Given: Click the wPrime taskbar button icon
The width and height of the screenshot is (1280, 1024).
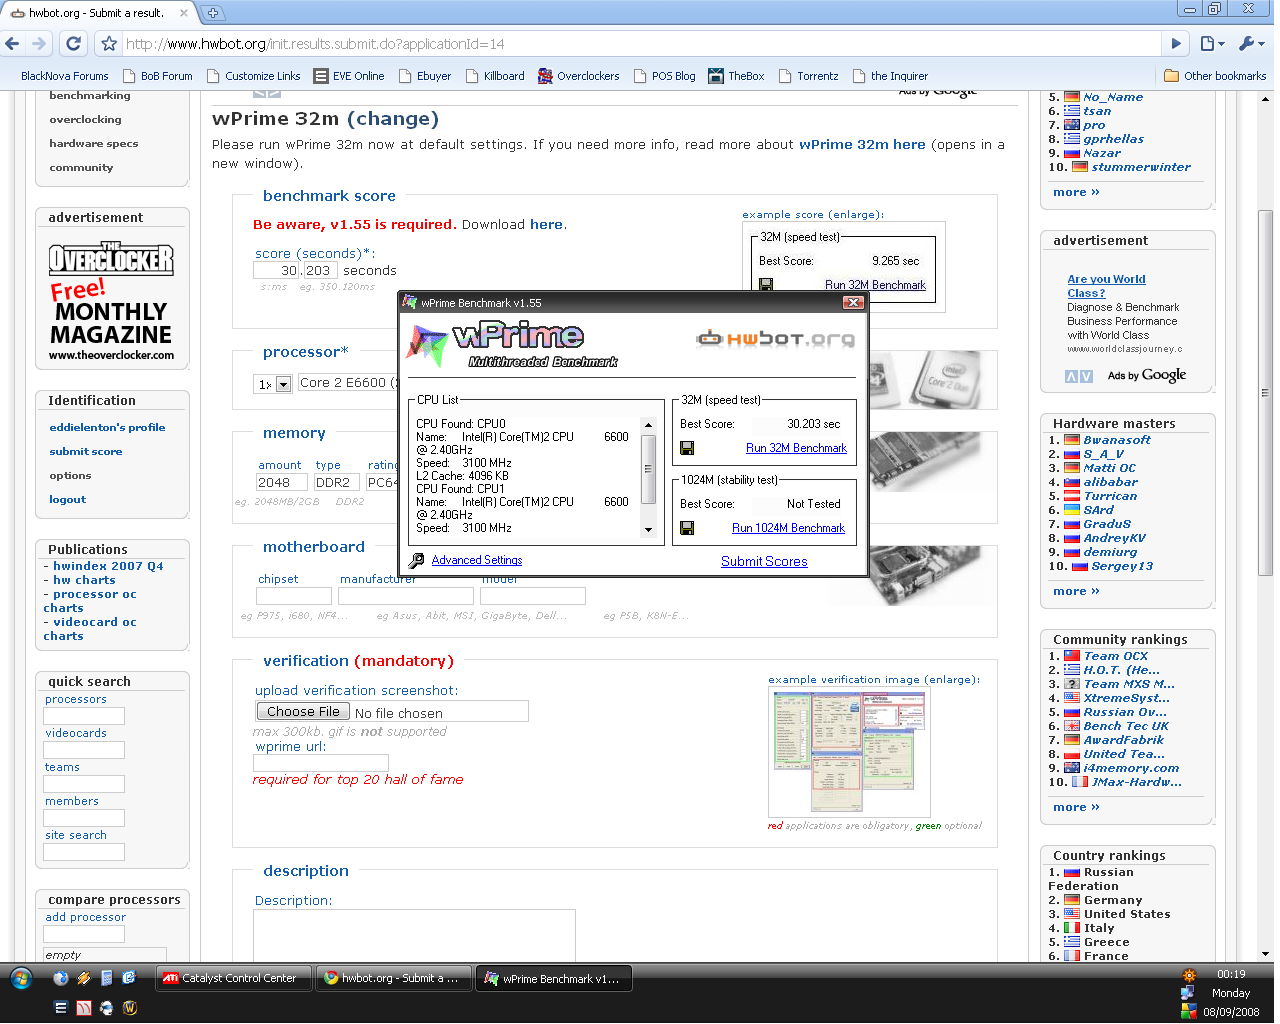Looking at the screenshot, I should click(x=491, y=979).
